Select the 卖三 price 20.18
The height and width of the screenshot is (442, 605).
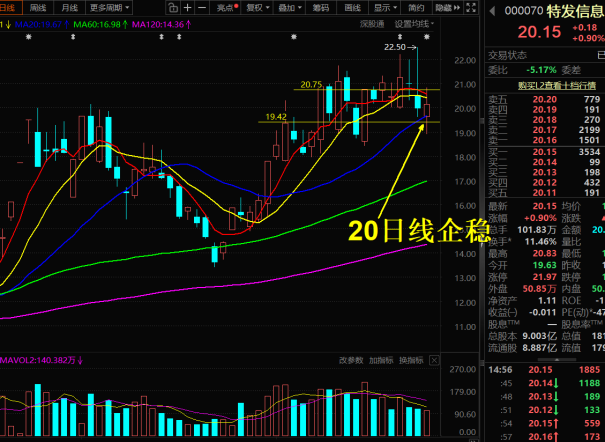(544, 120)
